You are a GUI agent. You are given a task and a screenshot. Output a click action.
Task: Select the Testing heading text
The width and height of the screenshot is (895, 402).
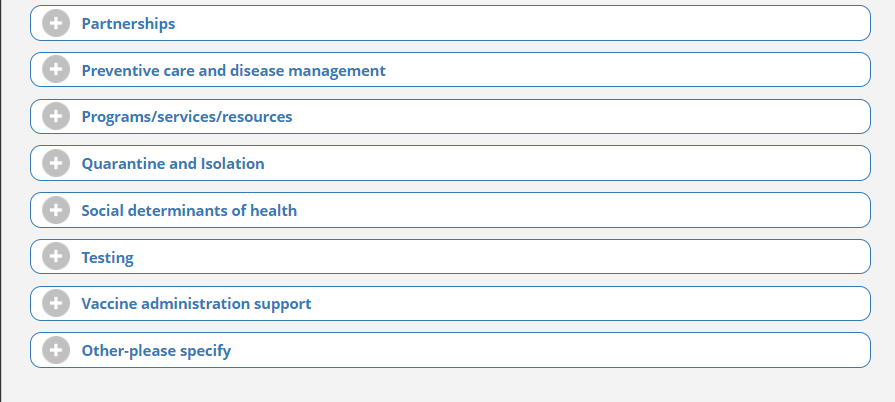coord(107,258)
